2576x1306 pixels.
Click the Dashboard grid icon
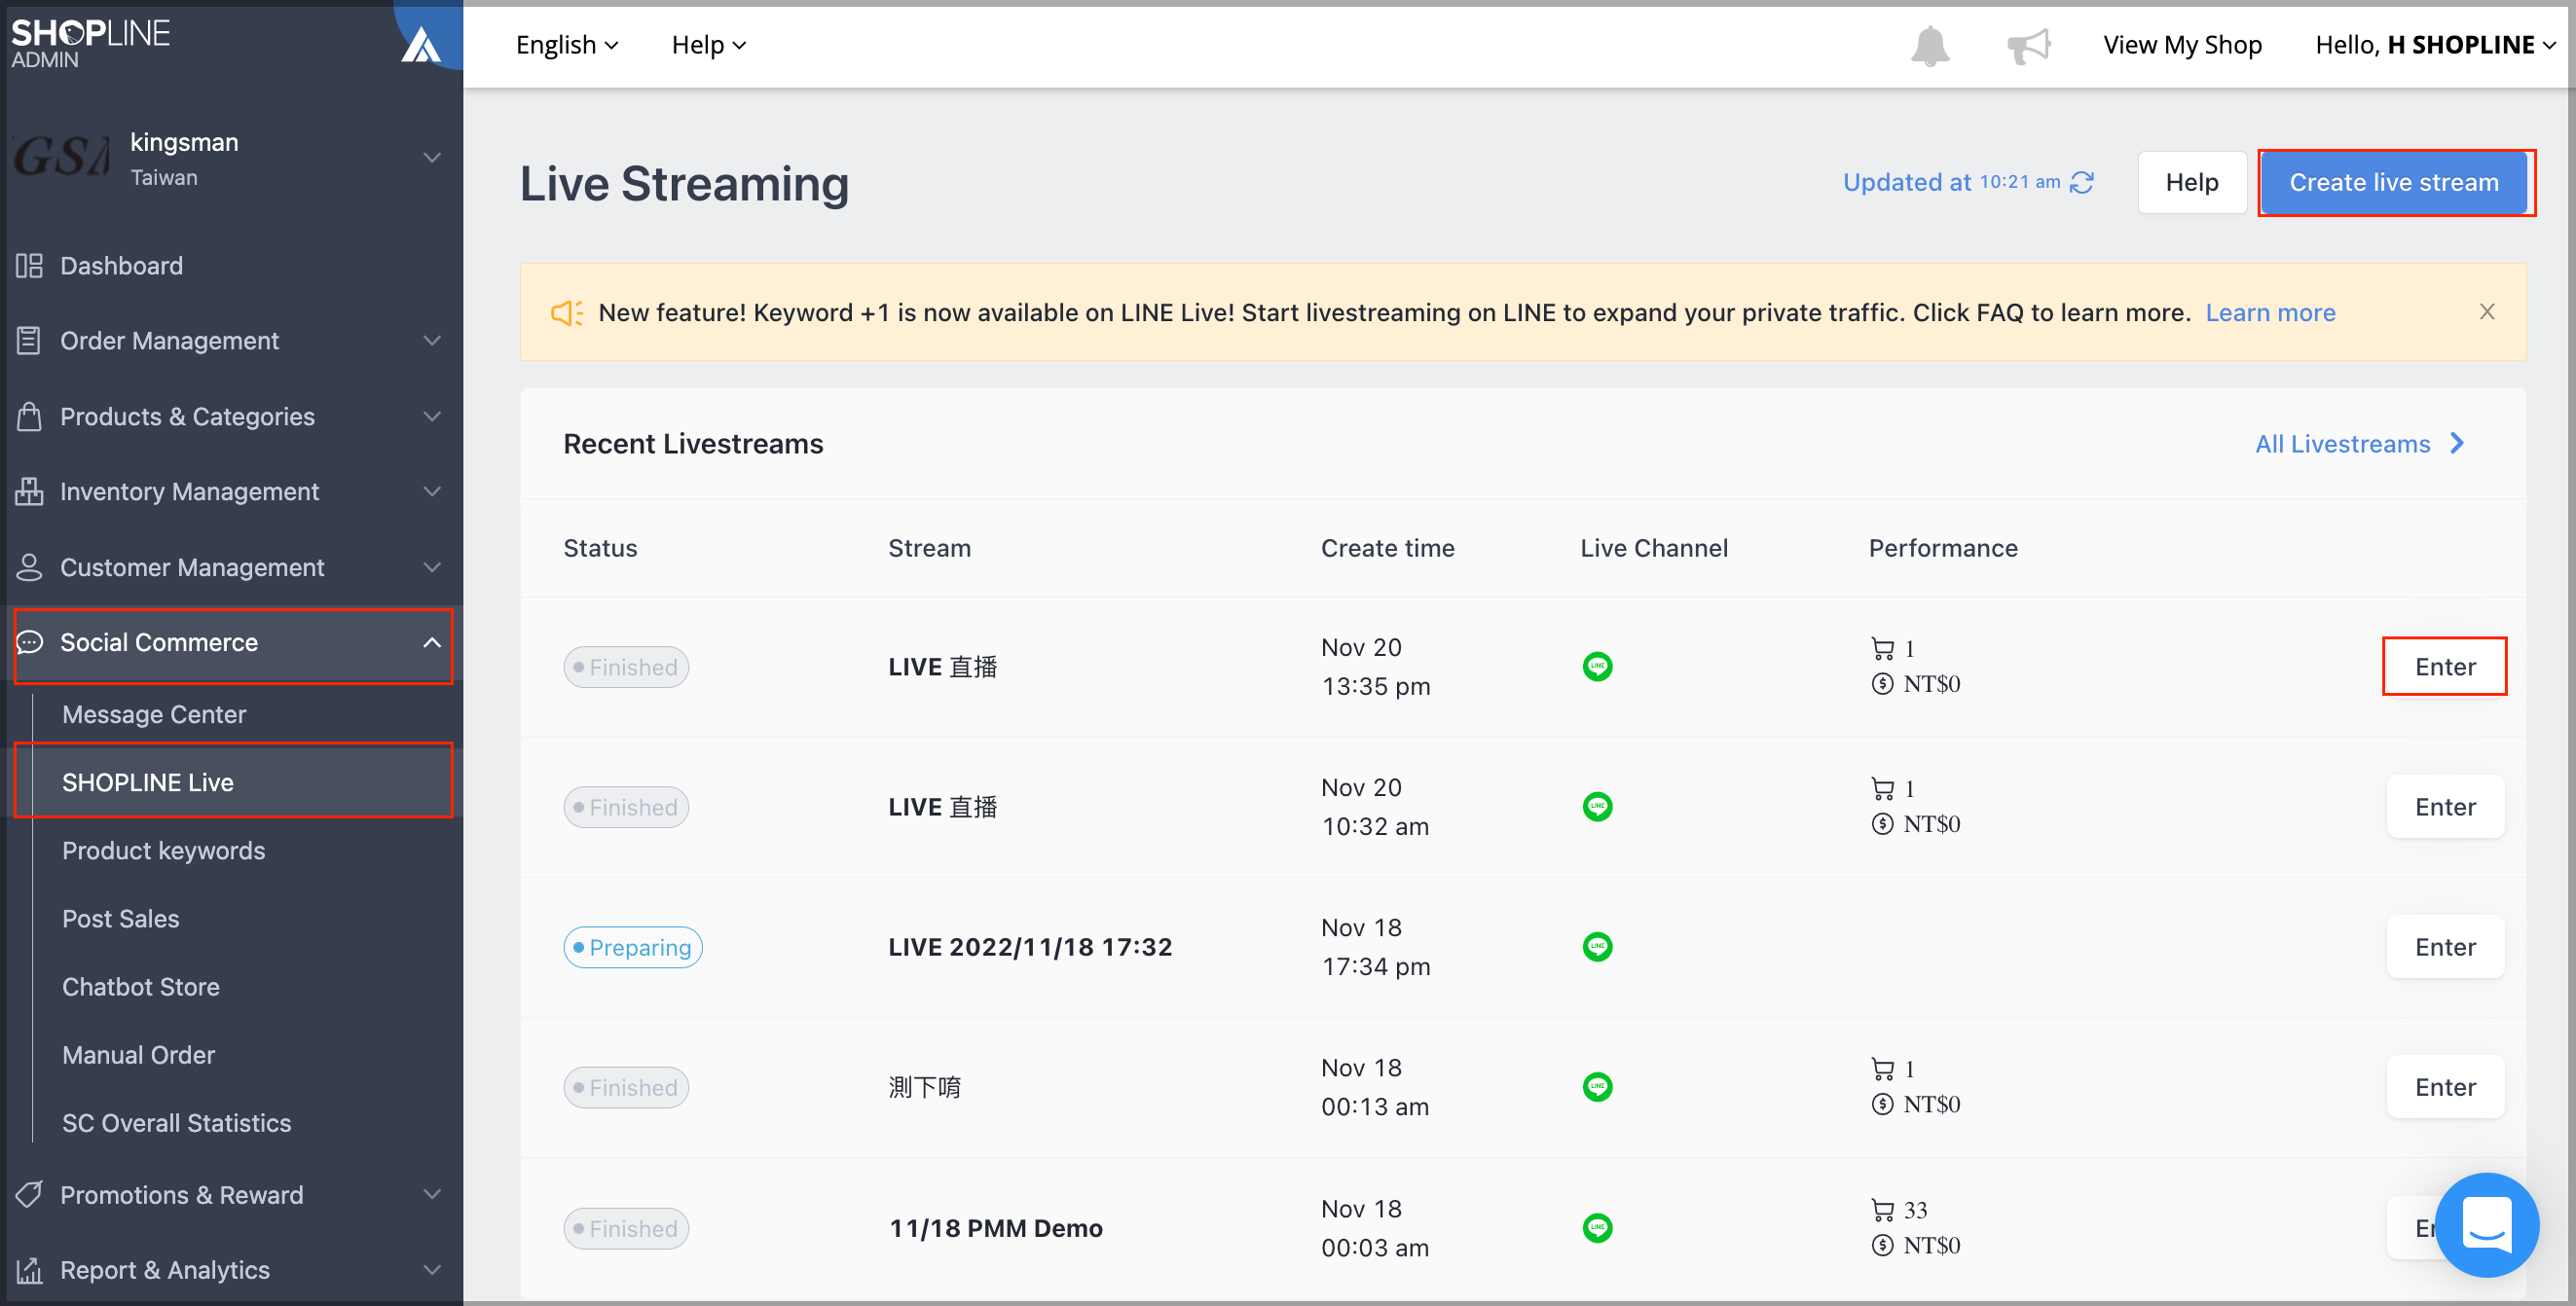click(x=29, y=265)
